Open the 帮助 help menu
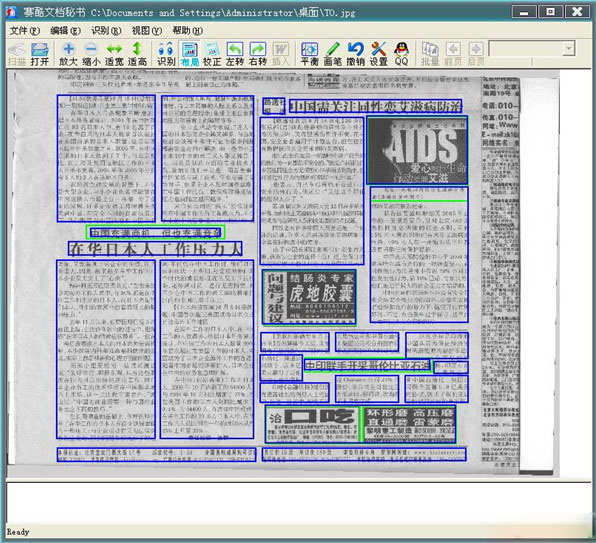Screen dimensions: 596x543 pos(187,30)
